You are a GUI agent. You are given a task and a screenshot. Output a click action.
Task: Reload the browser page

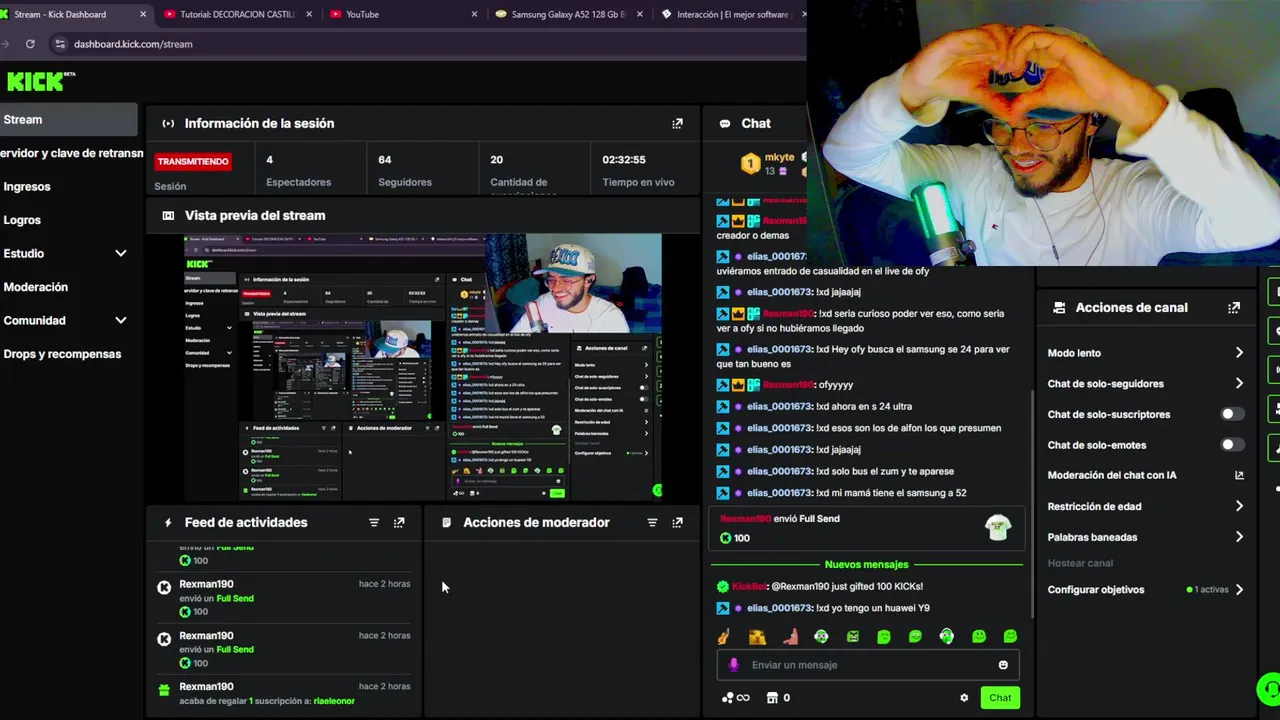30,44
